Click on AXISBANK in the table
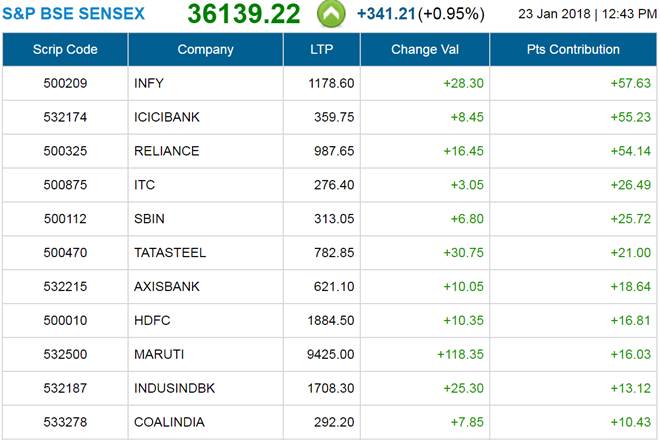The image size is (660, 440). tap(166, 287)
